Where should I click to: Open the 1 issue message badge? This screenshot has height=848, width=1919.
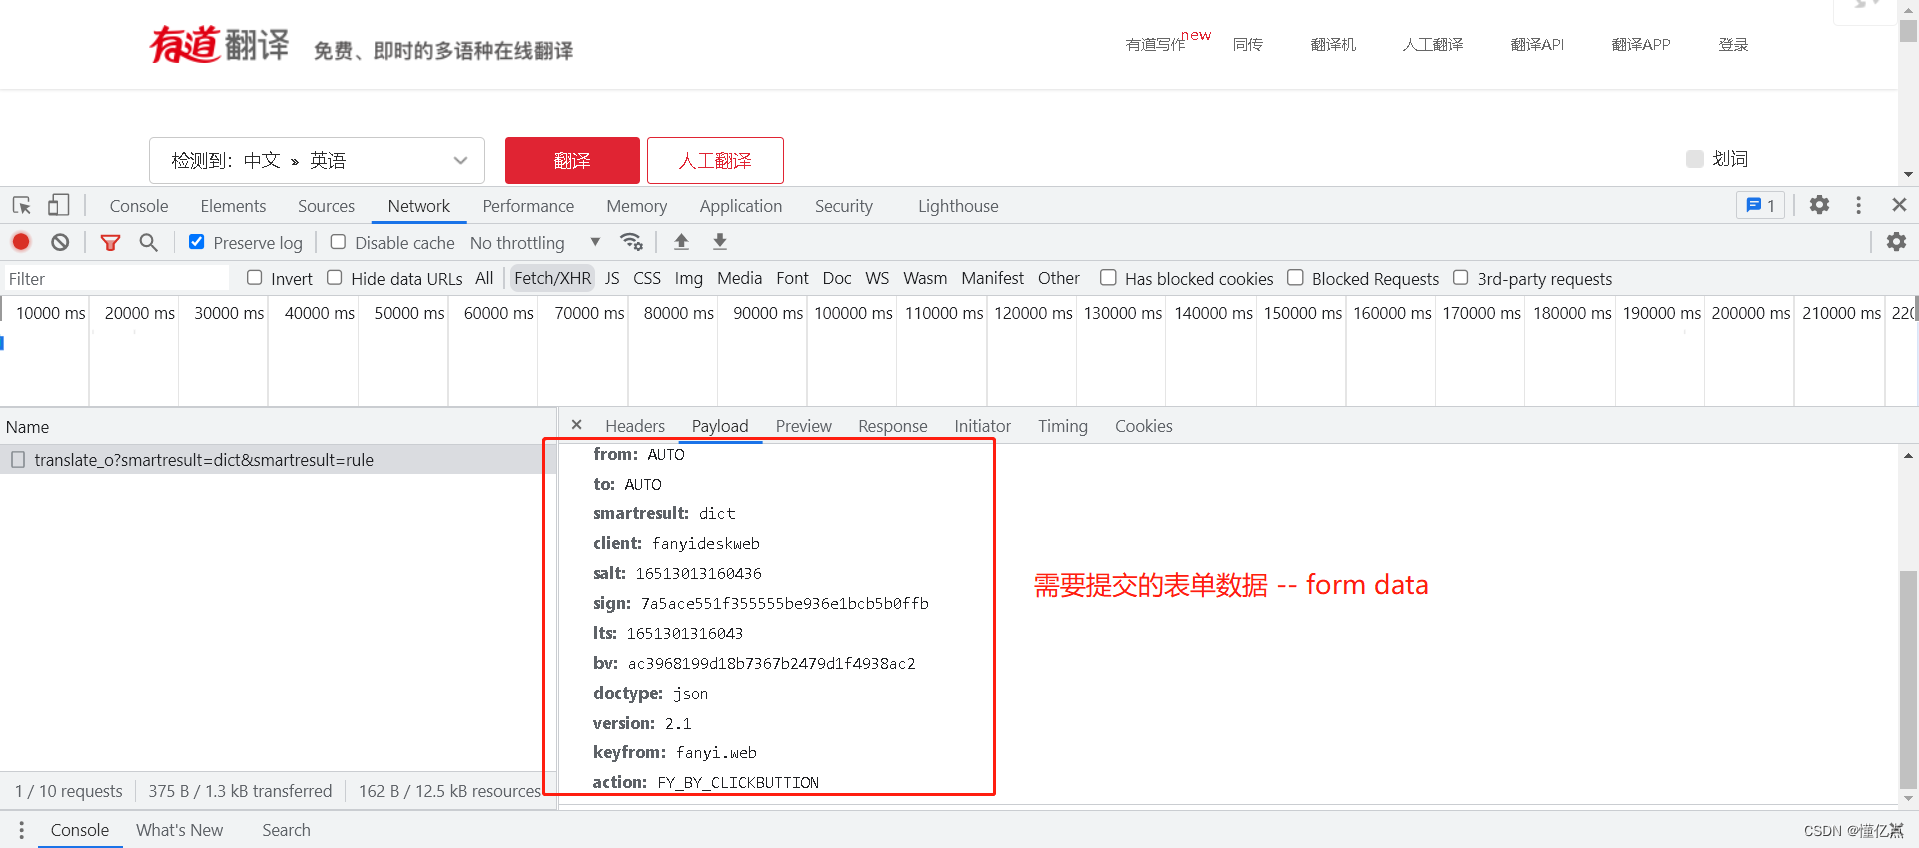click(1761, 205)
